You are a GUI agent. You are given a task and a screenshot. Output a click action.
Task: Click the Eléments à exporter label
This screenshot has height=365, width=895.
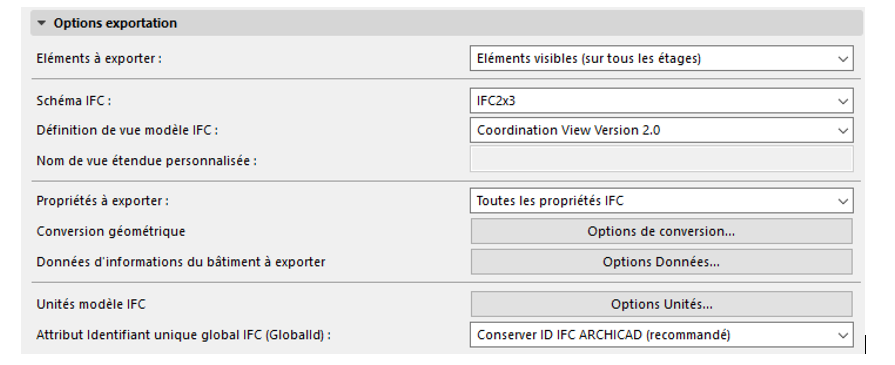click(x=99, y=58)
